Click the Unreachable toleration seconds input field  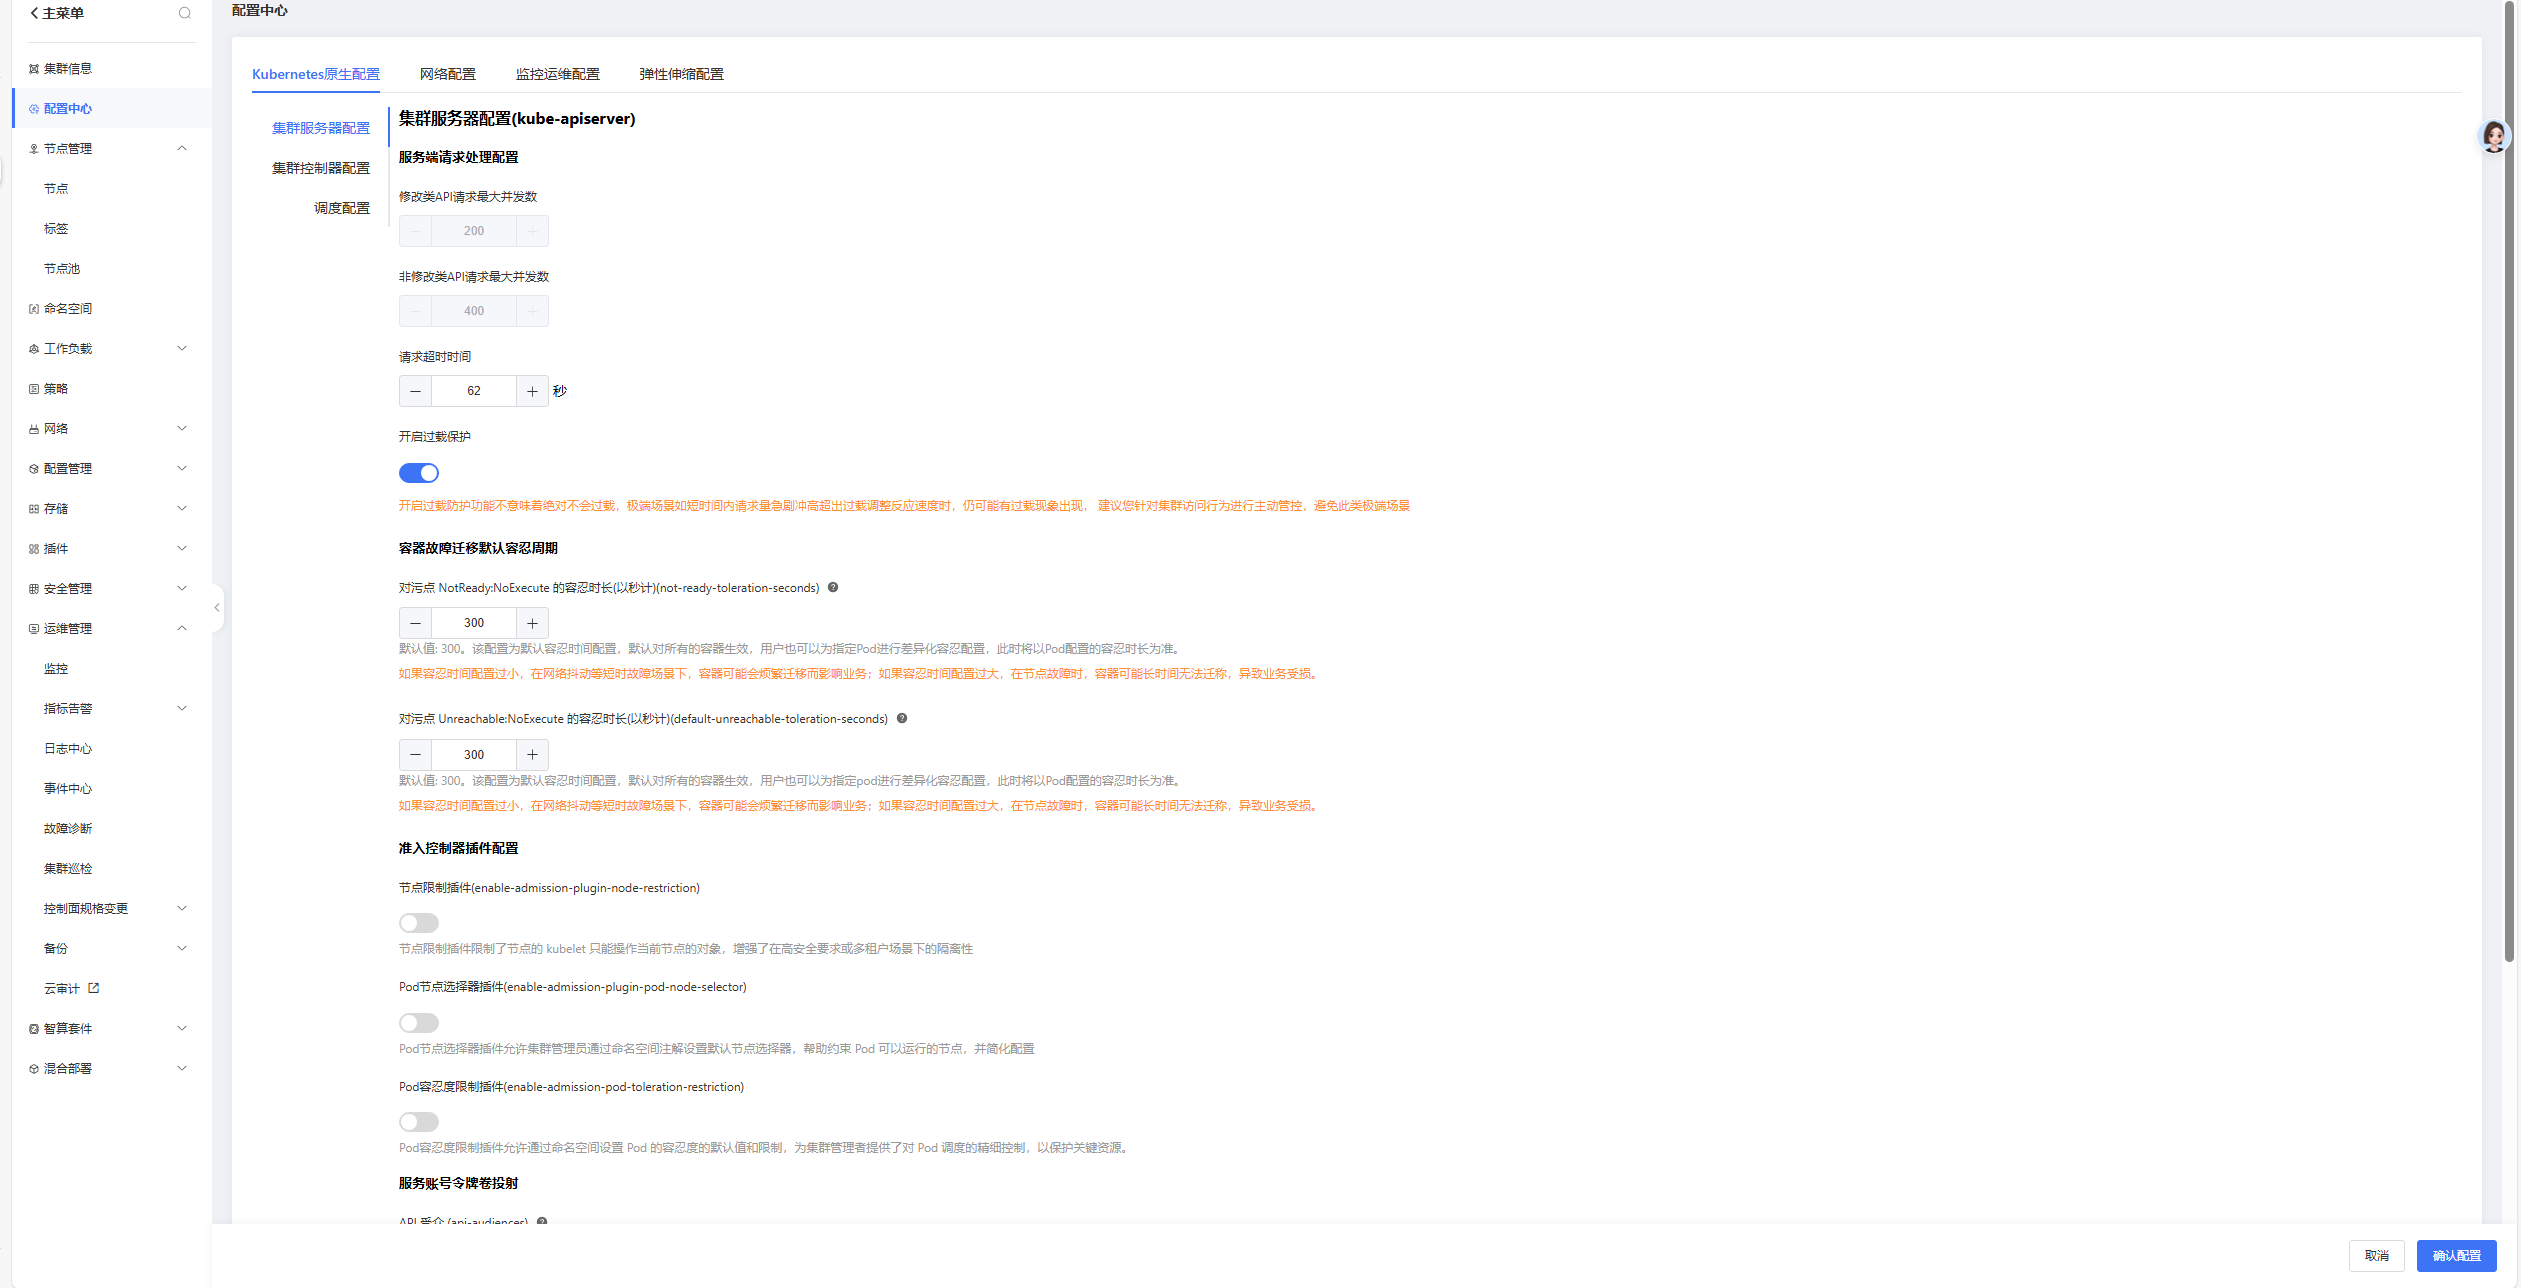[x=474, y=755]
